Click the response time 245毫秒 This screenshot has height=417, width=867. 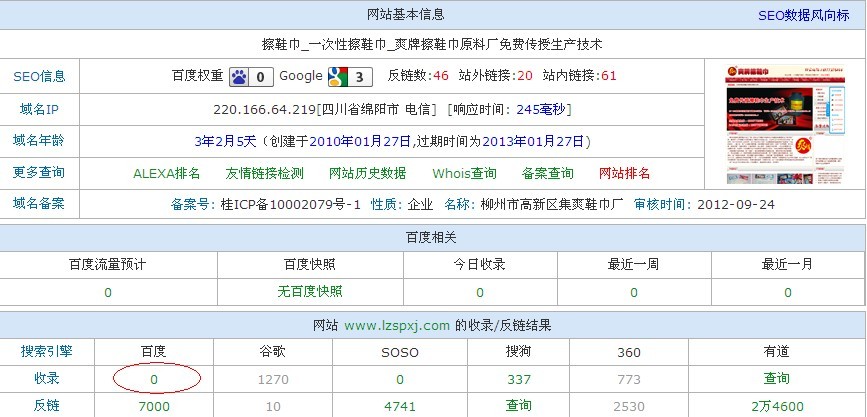541,110
